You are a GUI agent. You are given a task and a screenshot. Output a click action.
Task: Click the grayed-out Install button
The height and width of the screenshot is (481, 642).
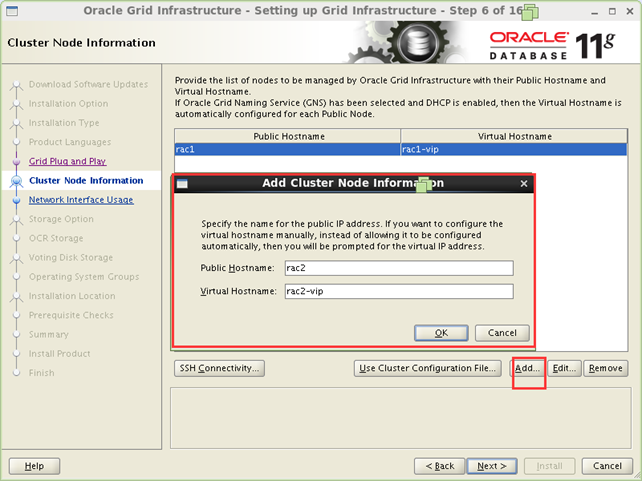pyautogui.click(x=549, y=466)
